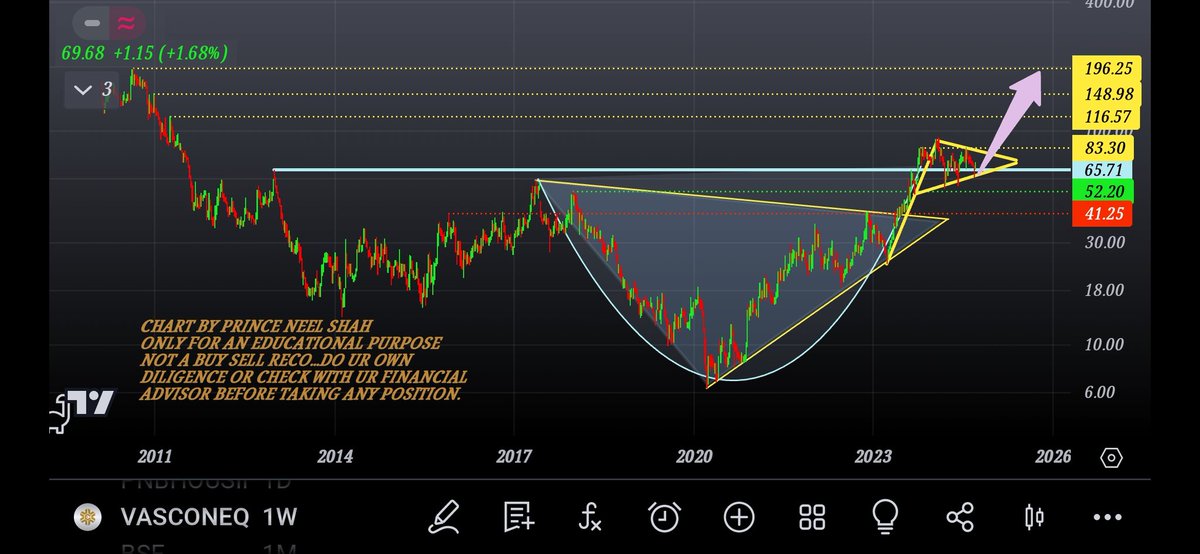1200x554 pixels.
Task: Click the 2026 time axis label
Action: pos(1053,457)
